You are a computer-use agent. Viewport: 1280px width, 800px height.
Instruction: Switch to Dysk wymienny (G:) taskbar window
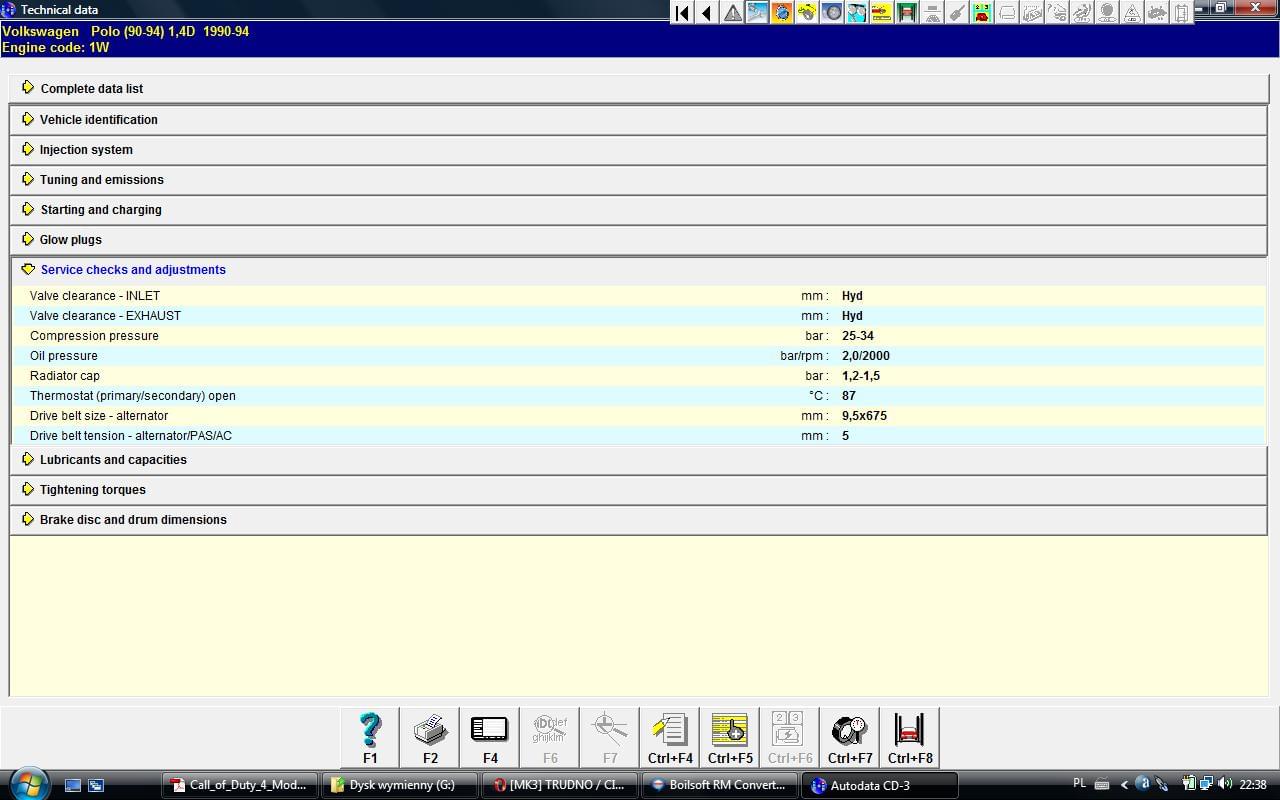pos(400,785)
